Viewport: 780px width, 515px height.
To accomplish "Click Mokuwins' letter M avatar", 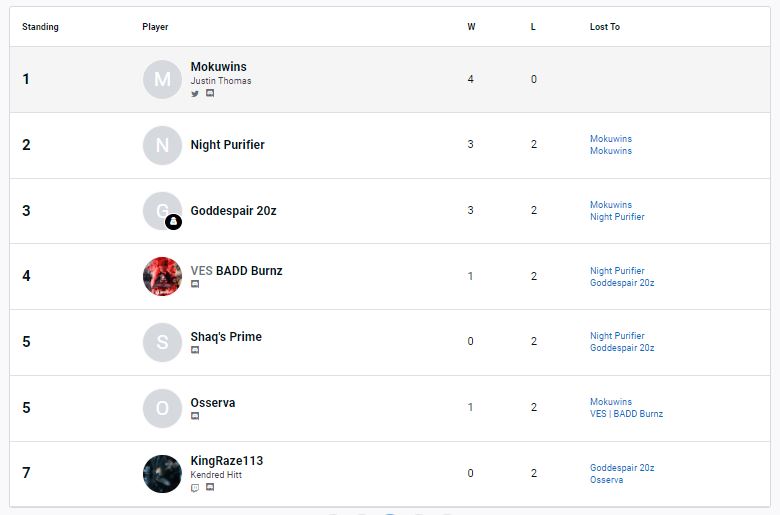I will (x=162, y=79).
